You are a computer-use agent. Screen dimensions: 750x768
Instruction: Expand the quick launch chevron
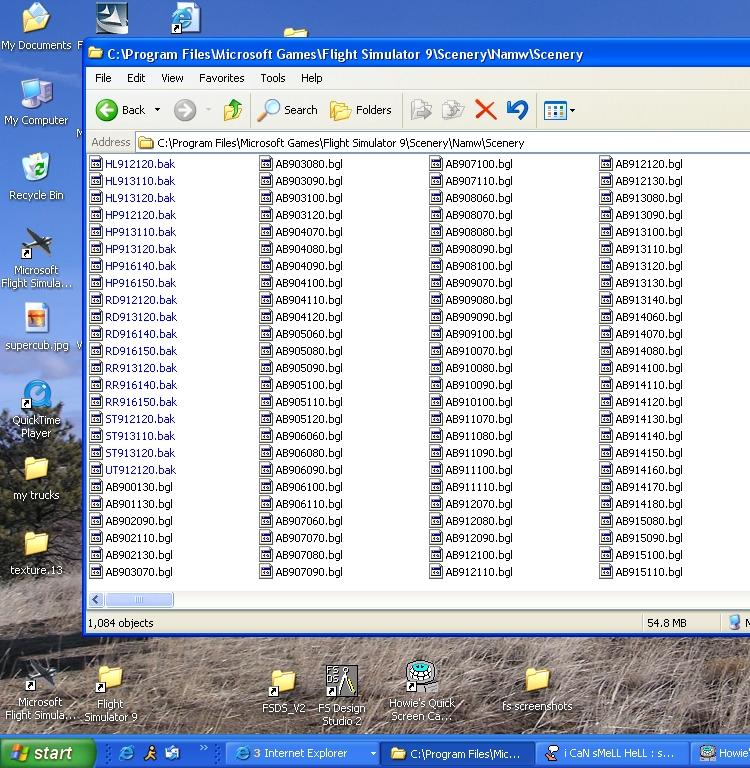point(203,747)
